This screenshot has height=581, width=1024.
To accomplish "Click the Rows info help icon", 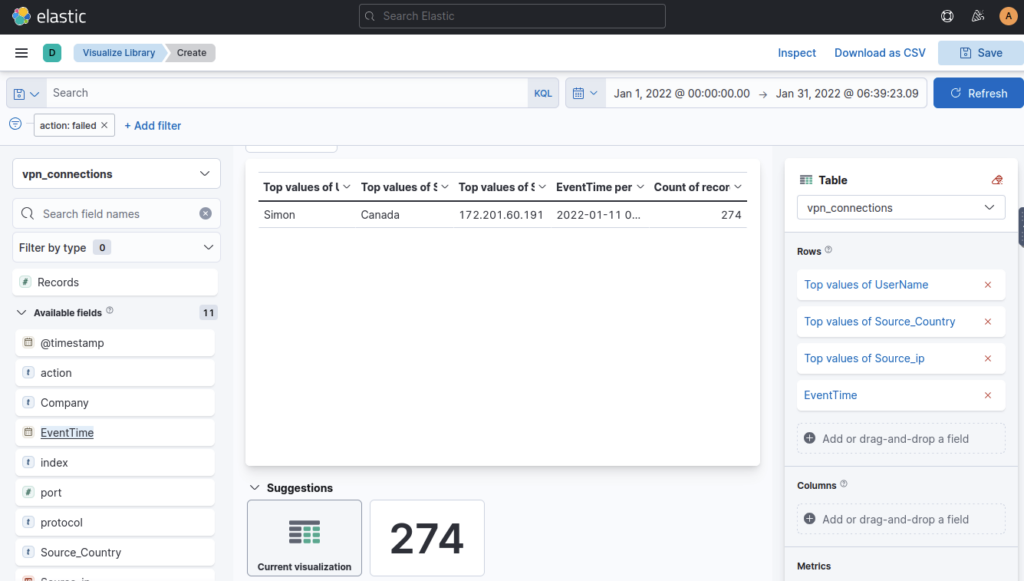I will point(828,250).
